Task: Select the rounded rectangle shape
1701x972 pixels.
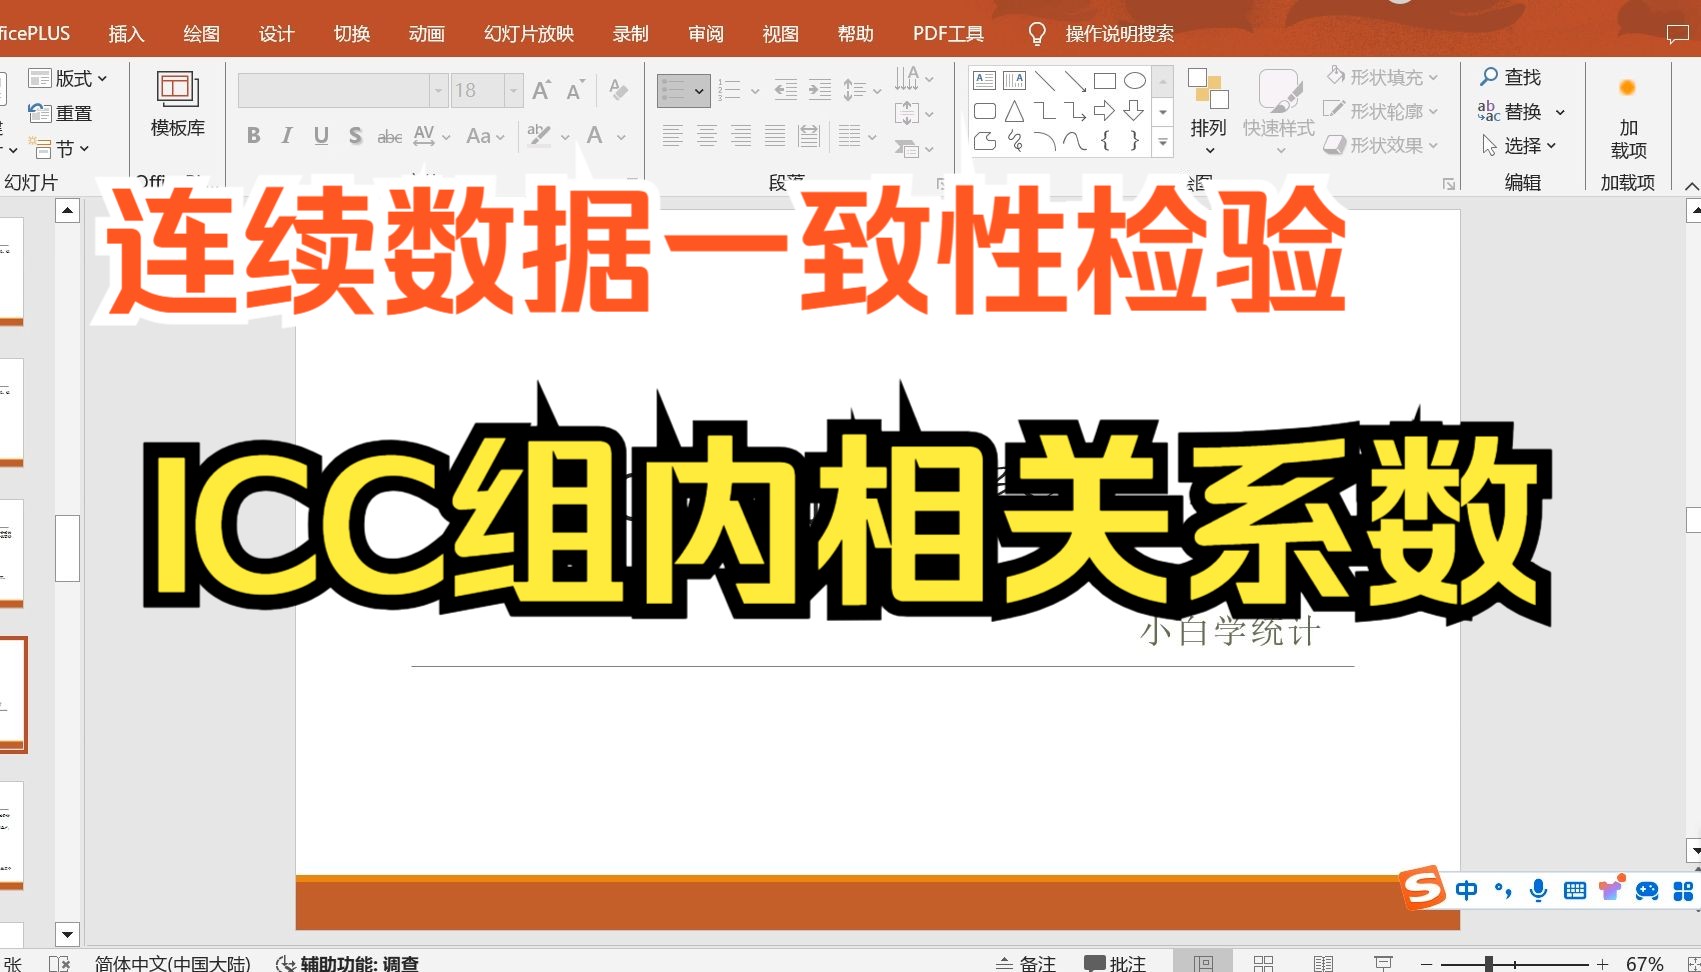Action: 985,110
